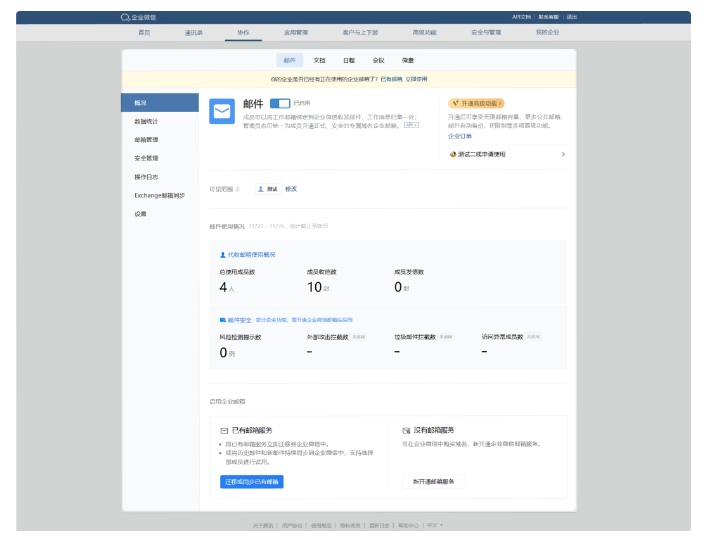Open the 中文 language dropdown in footer
Viewport: 710px width, 541px height.
point(434,525)
